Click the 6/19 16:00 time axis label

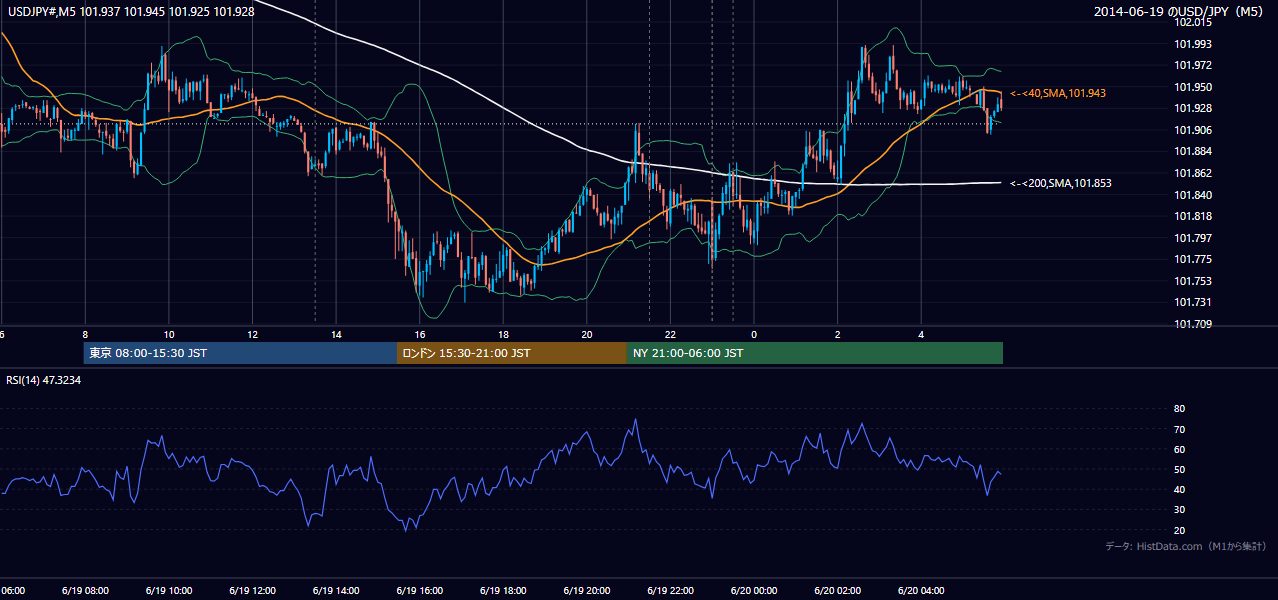(420, 590)
